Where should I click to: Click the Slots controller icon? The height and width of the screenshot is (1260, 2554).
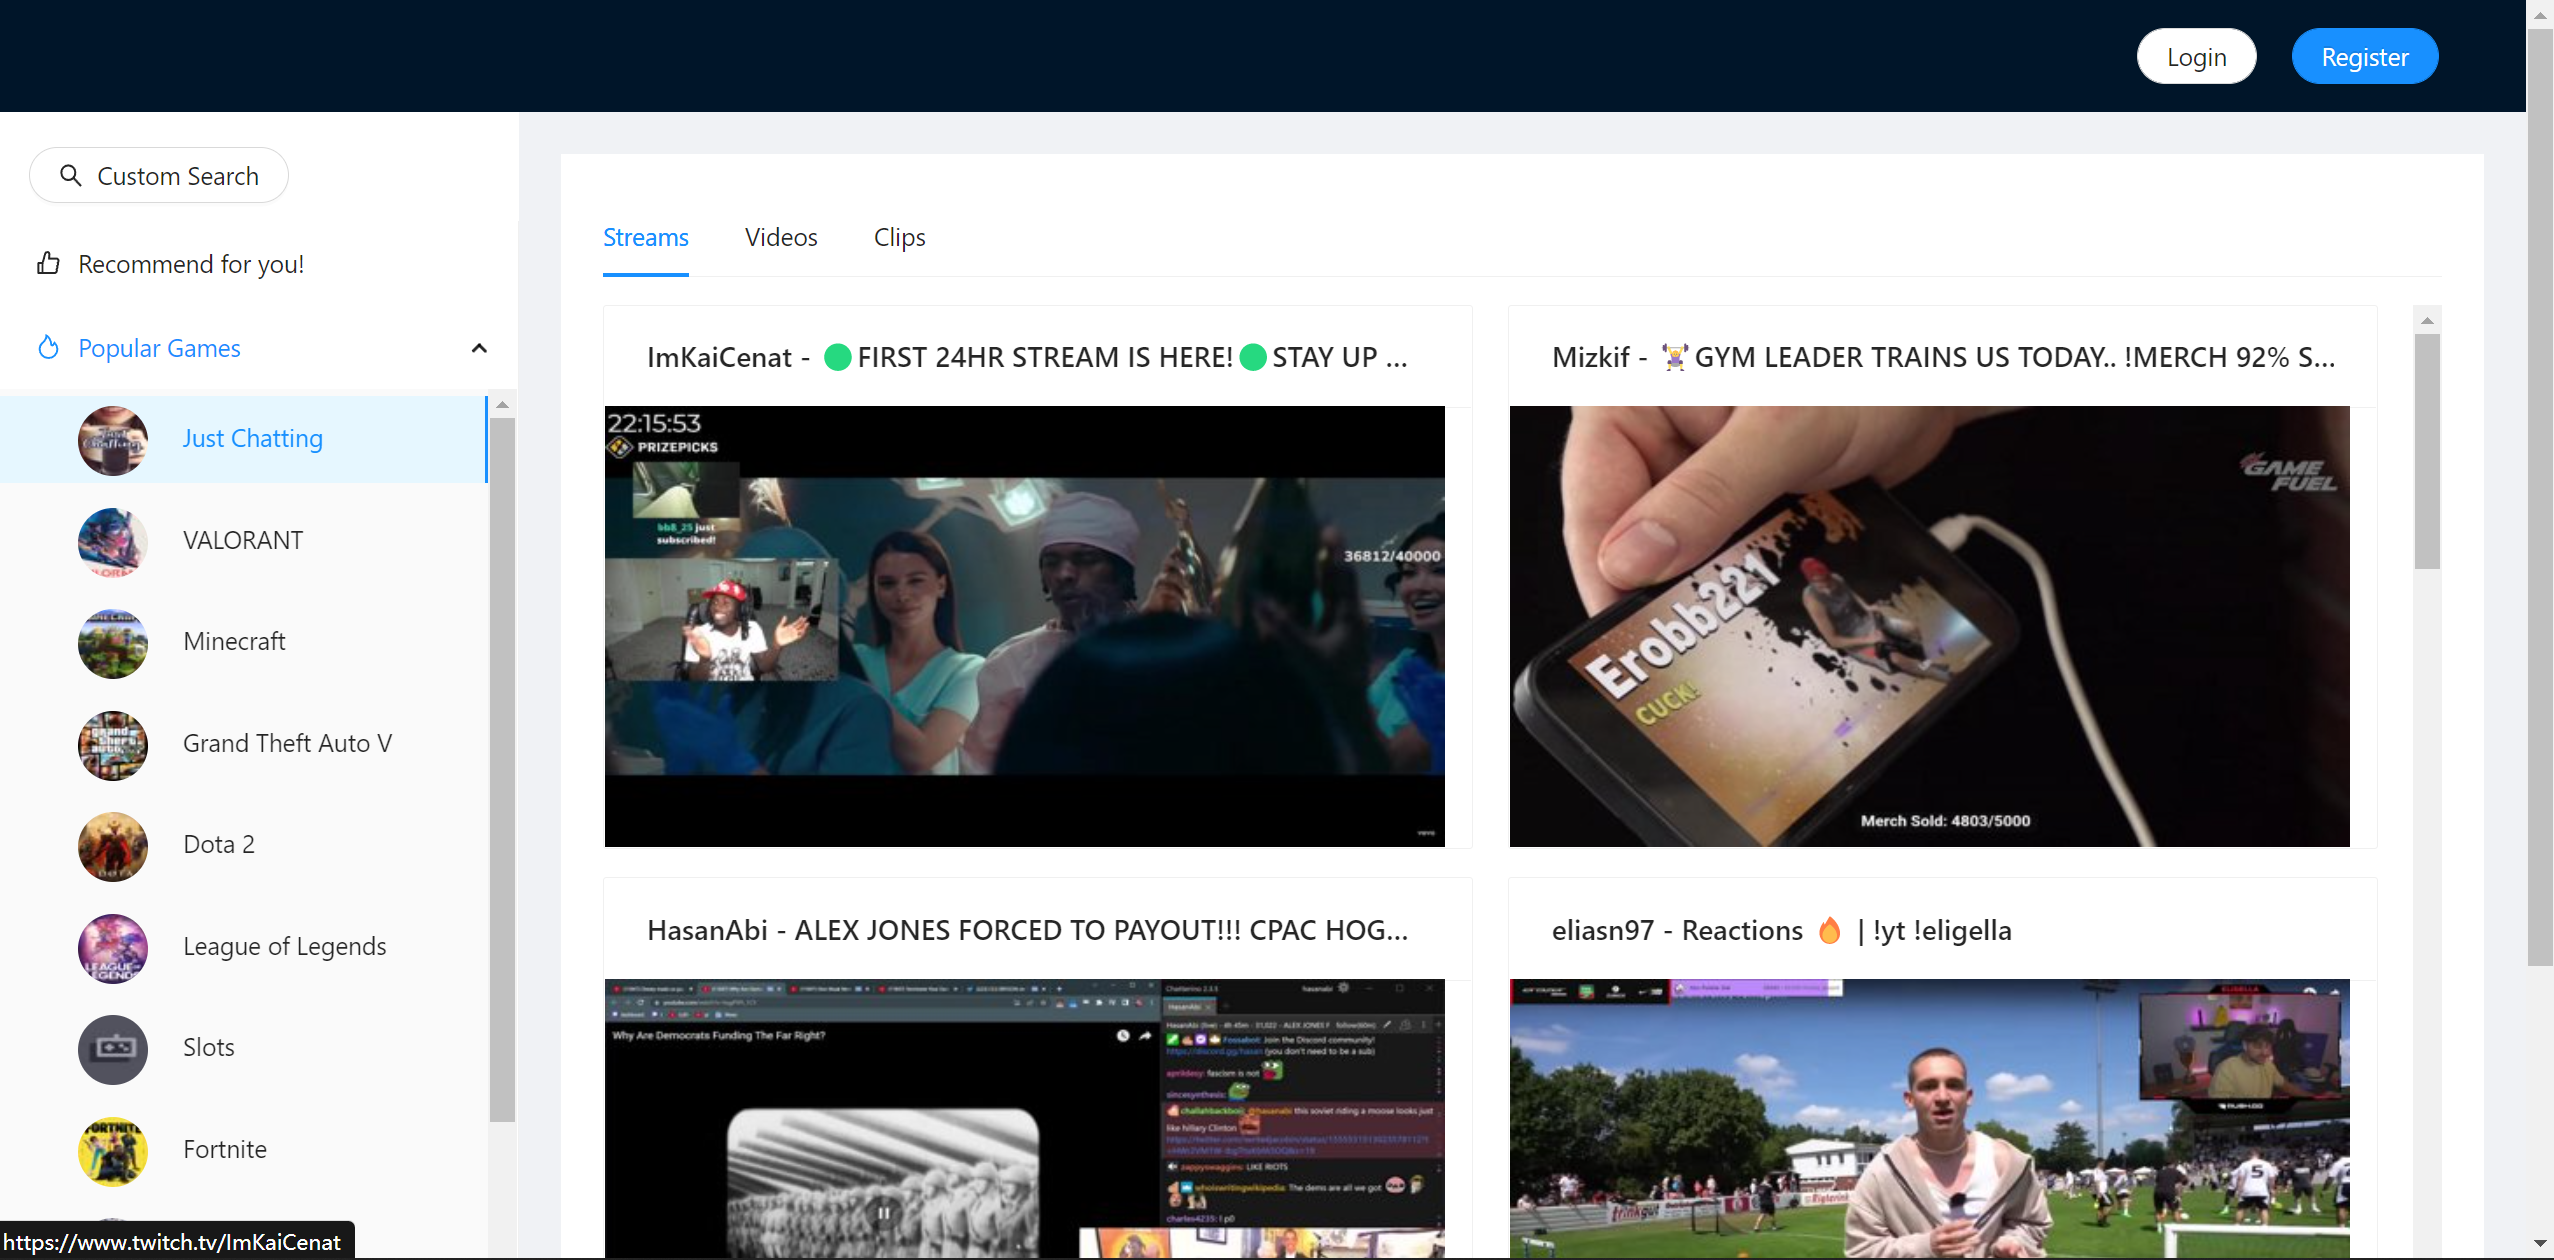[x=113, y=1049]
